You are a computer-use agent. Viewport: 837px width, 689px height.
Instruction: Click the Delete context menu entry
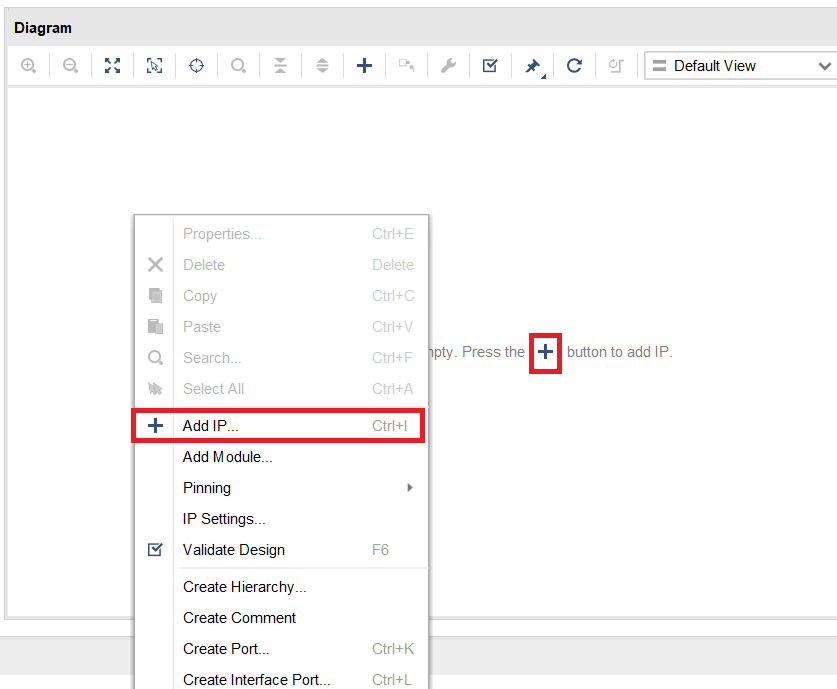click(x=282, y=264)
